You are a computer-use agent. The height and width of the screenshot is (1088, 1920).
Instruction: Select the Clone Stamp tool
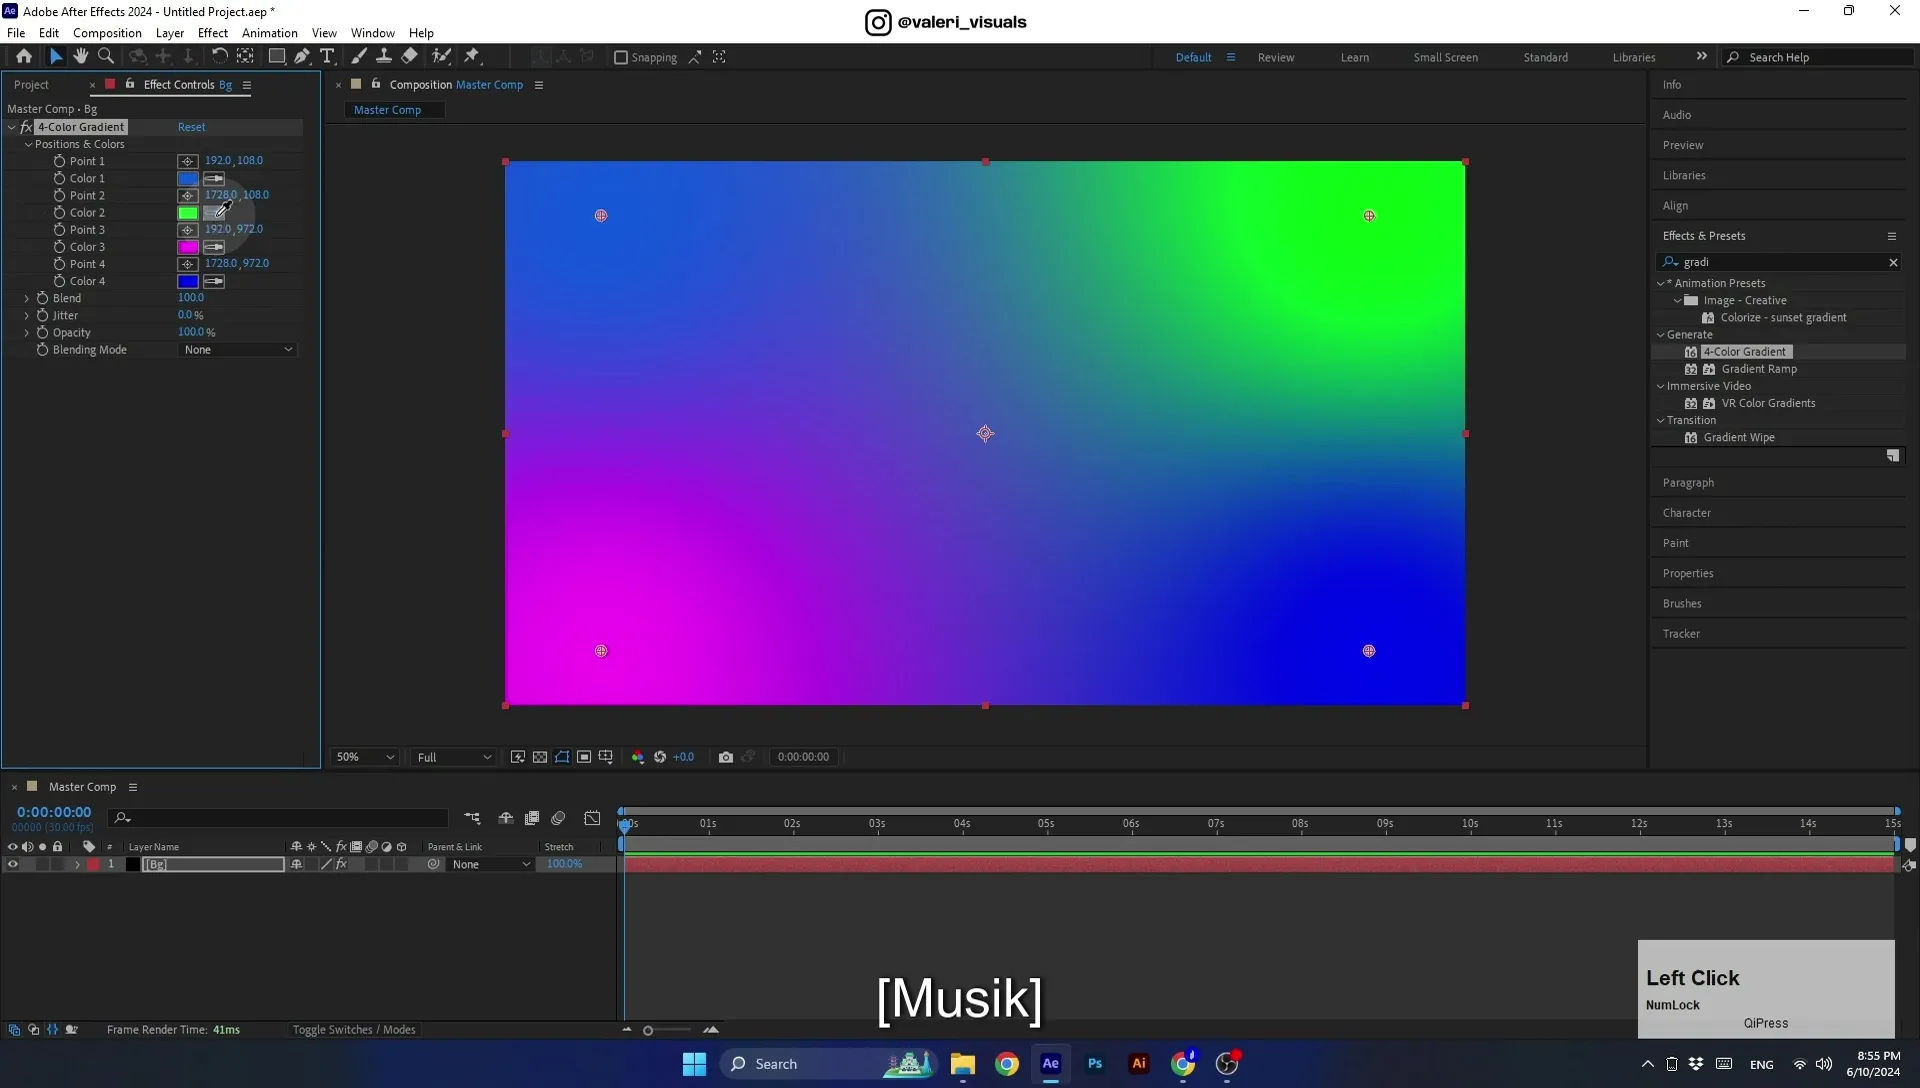point(384,57)
